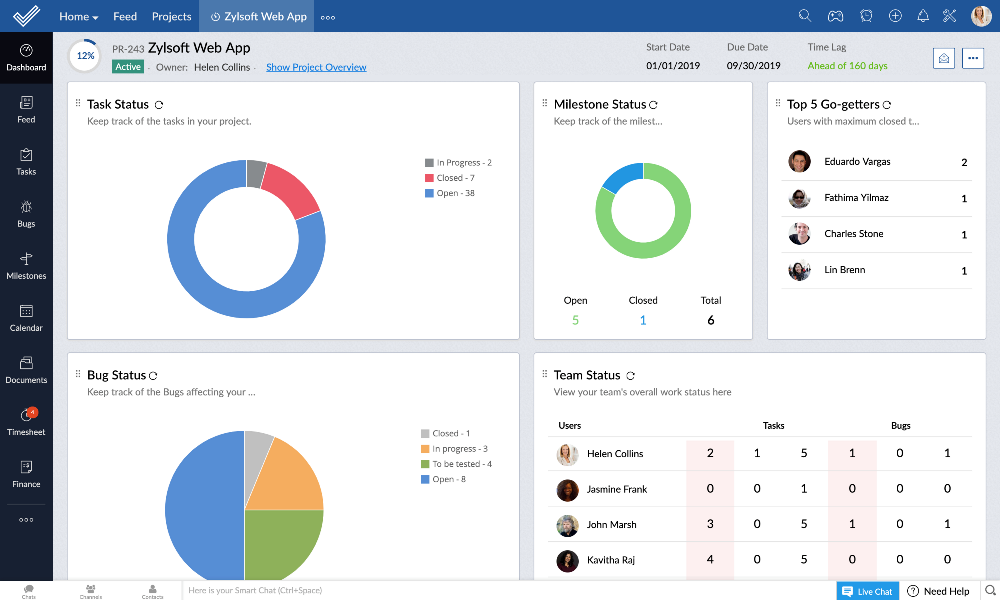Image resolution: width=1000 pixels, height=600 pixels.
Task: Click the plus icon to add new item
Action: pyautogui.click(x=893, y=16)
